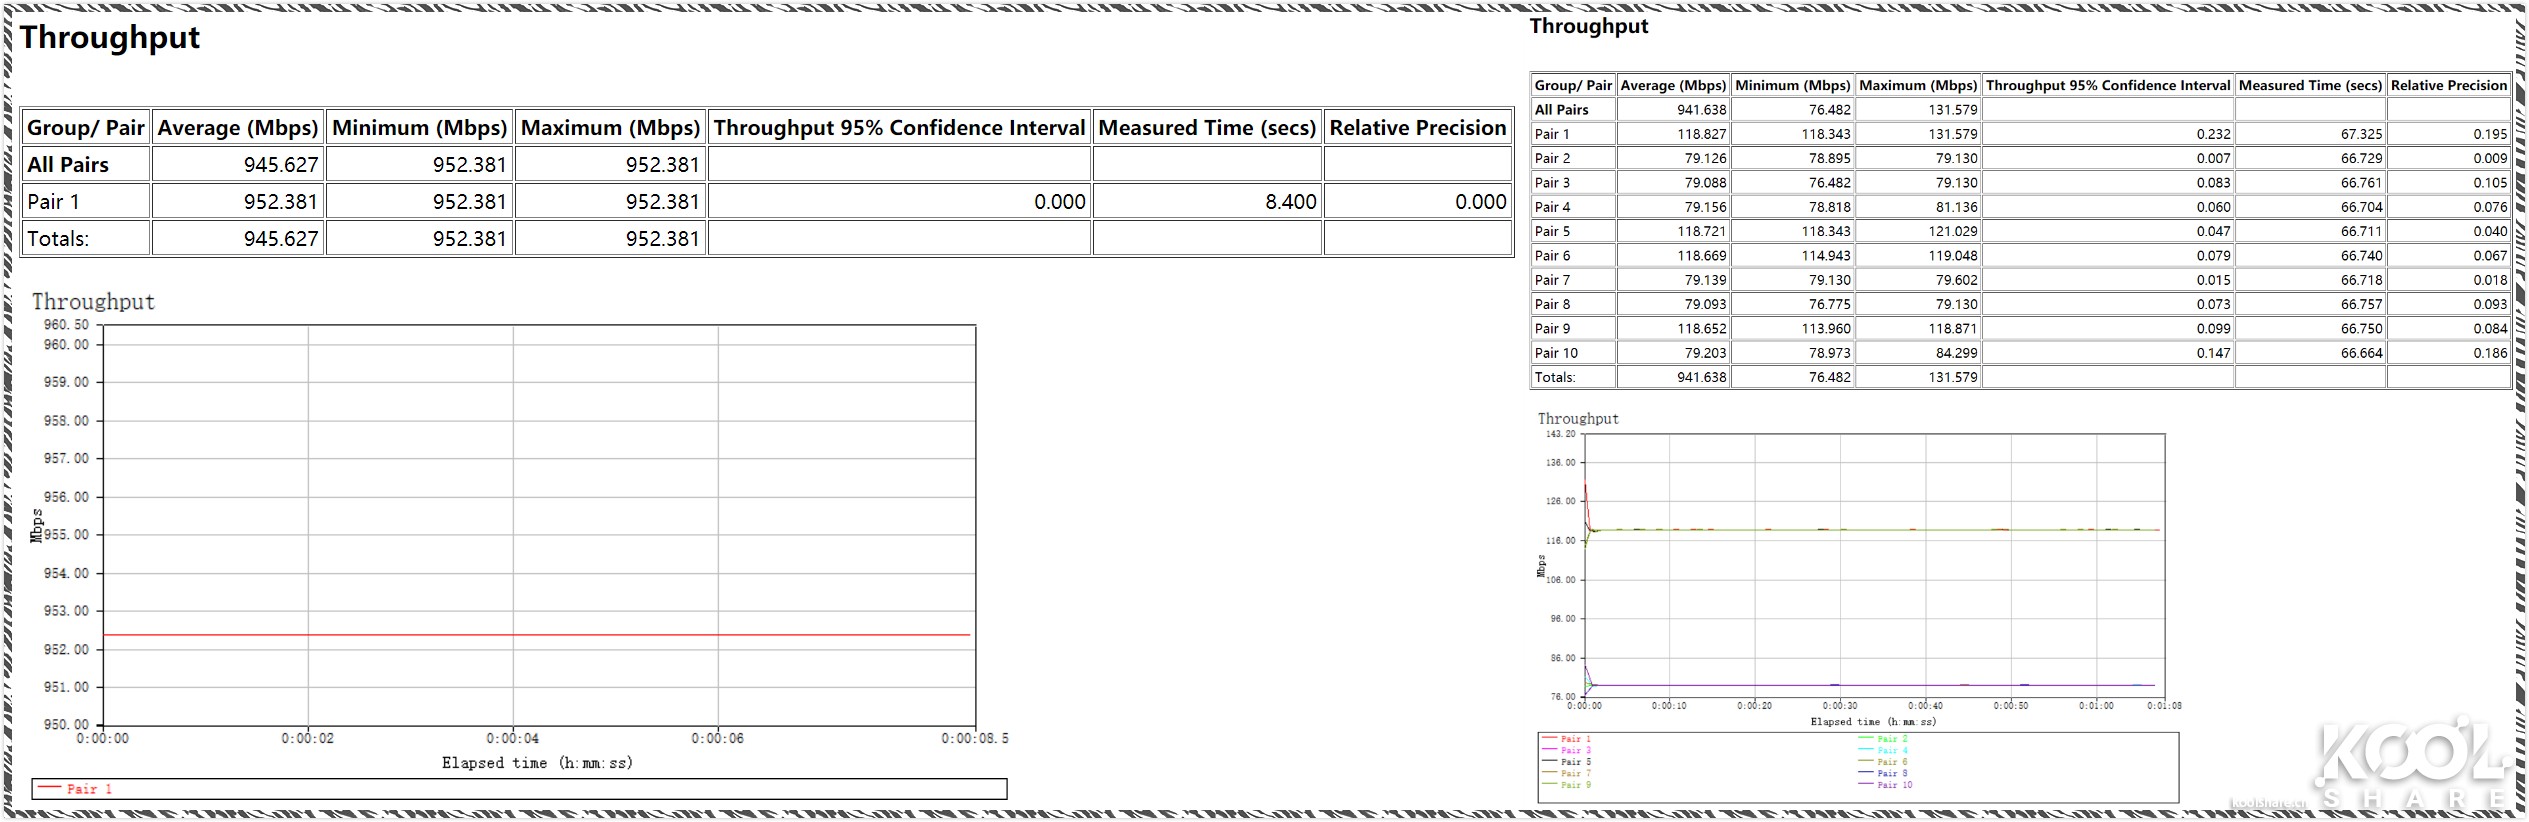This screenshot has width=2529, height=822.
Task: Click the red Pair 1 legend swatch in left chart
Action: coord(50,788)
